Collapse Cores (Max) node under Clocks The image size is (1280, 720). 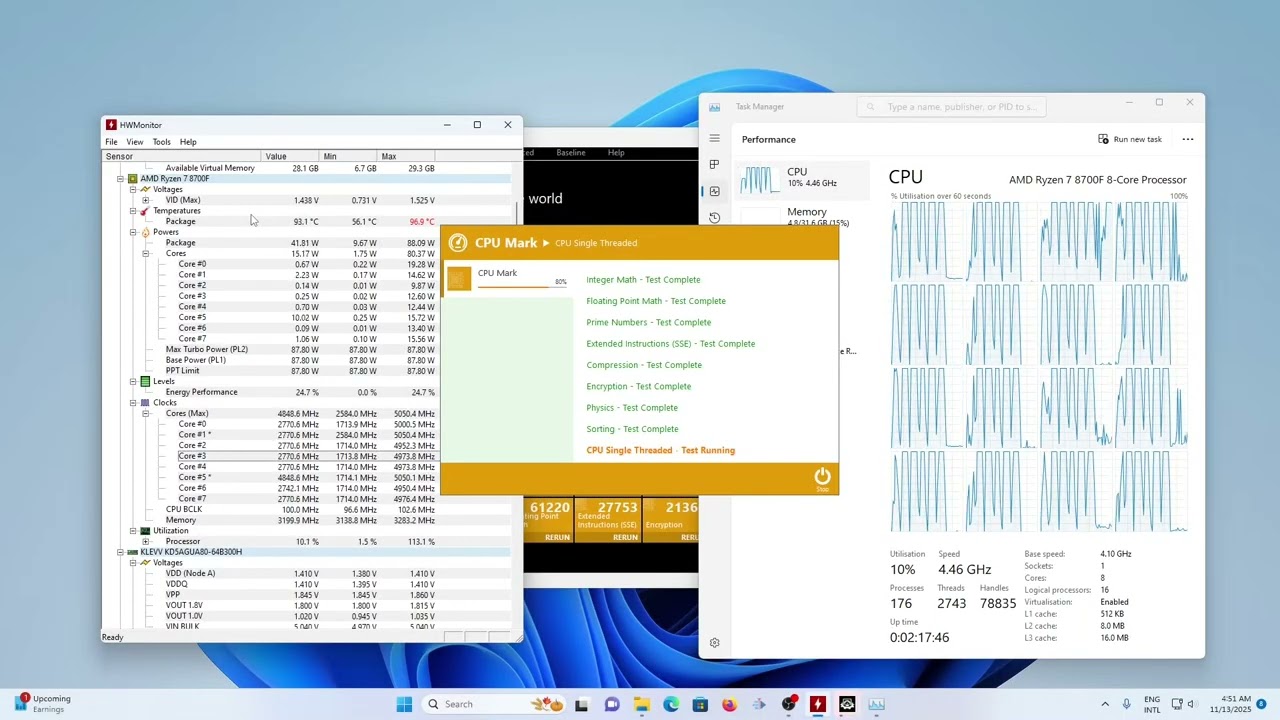tap(146, 413)
